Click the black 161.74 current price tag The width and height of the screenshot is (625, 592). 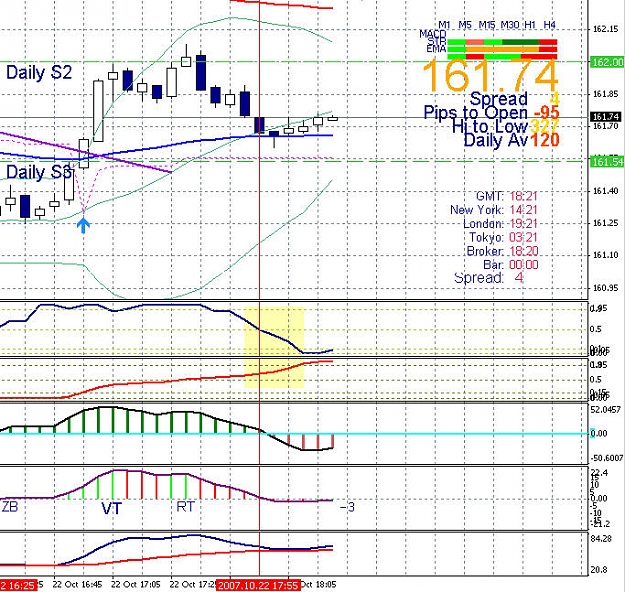click(x=605, y=117)
